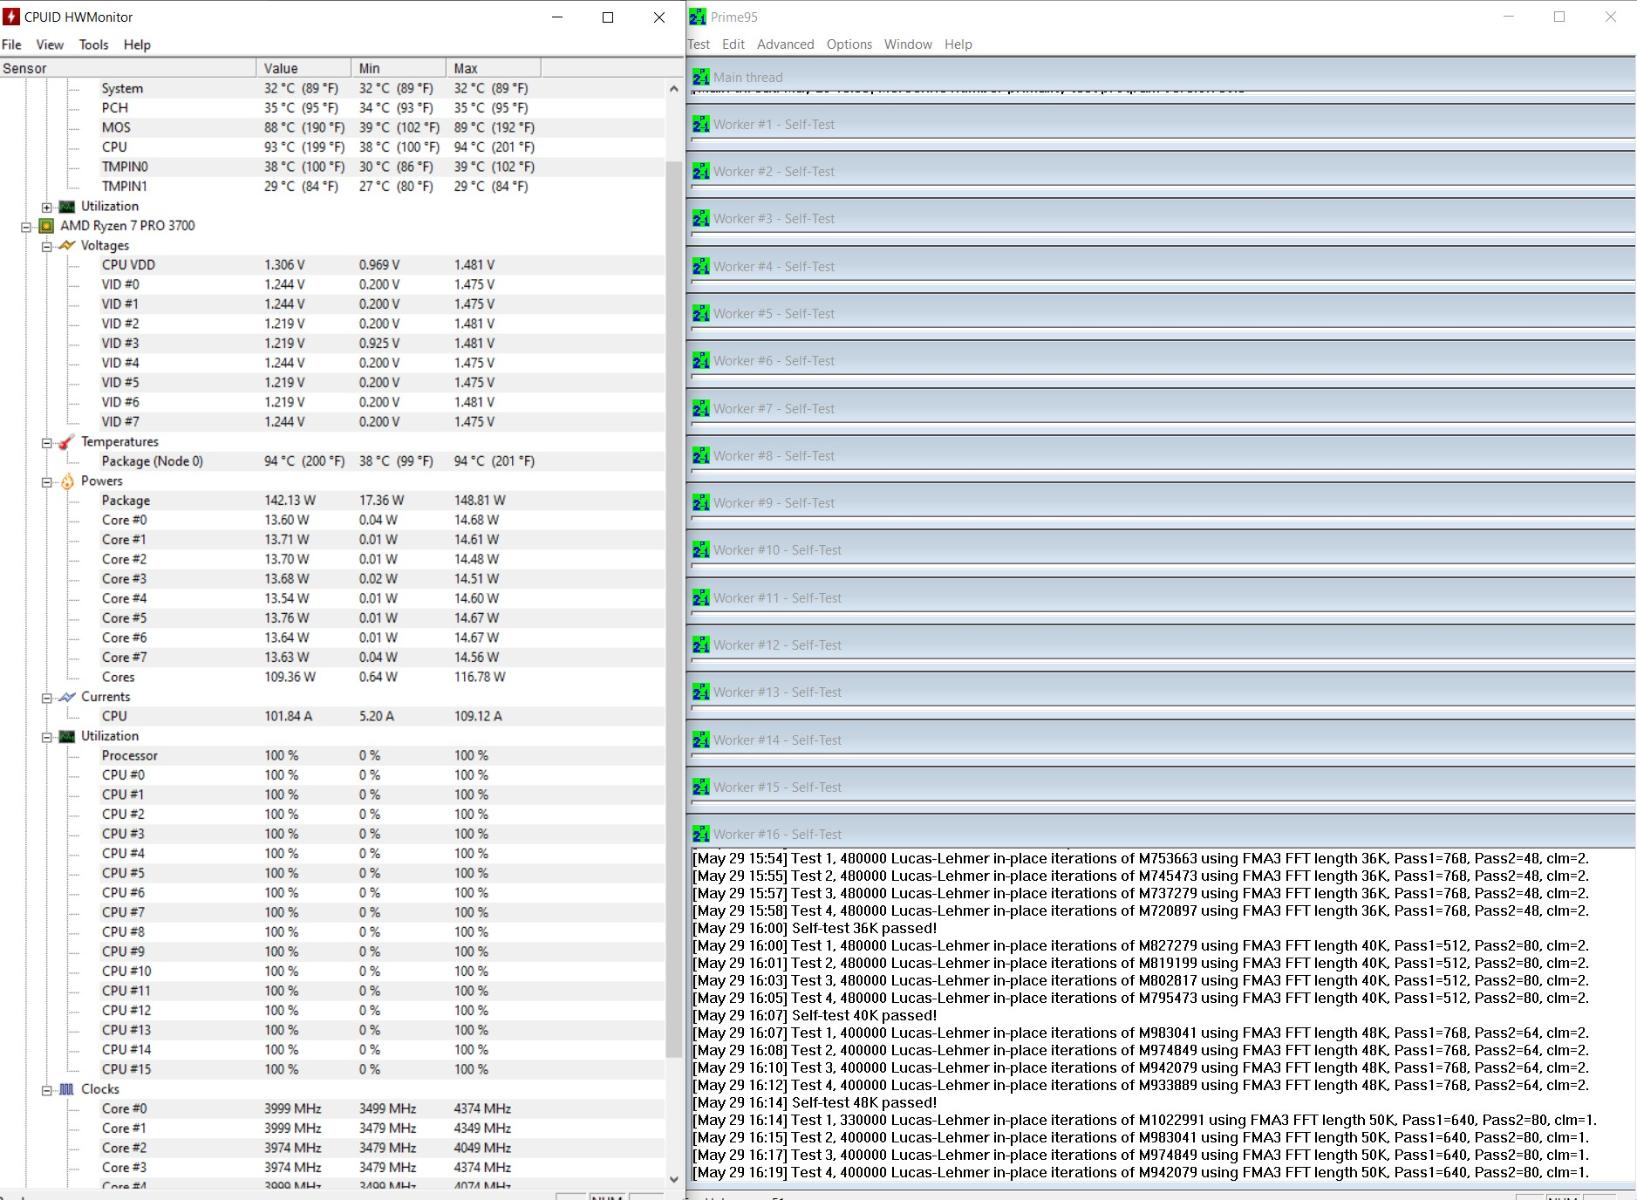Click the Worker #9 Self-Test window icon
Viewport: 1637px width, 1200px height.
(701, 502)
